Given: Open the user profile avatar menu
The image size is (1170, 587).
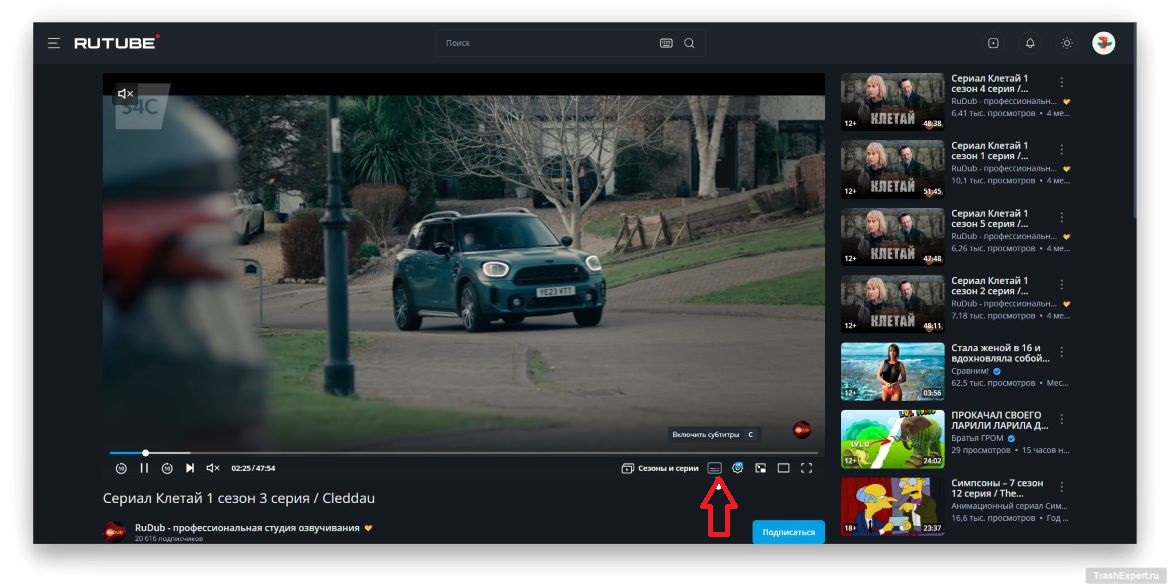Looking at the screenshot, I should (1103, 43).
